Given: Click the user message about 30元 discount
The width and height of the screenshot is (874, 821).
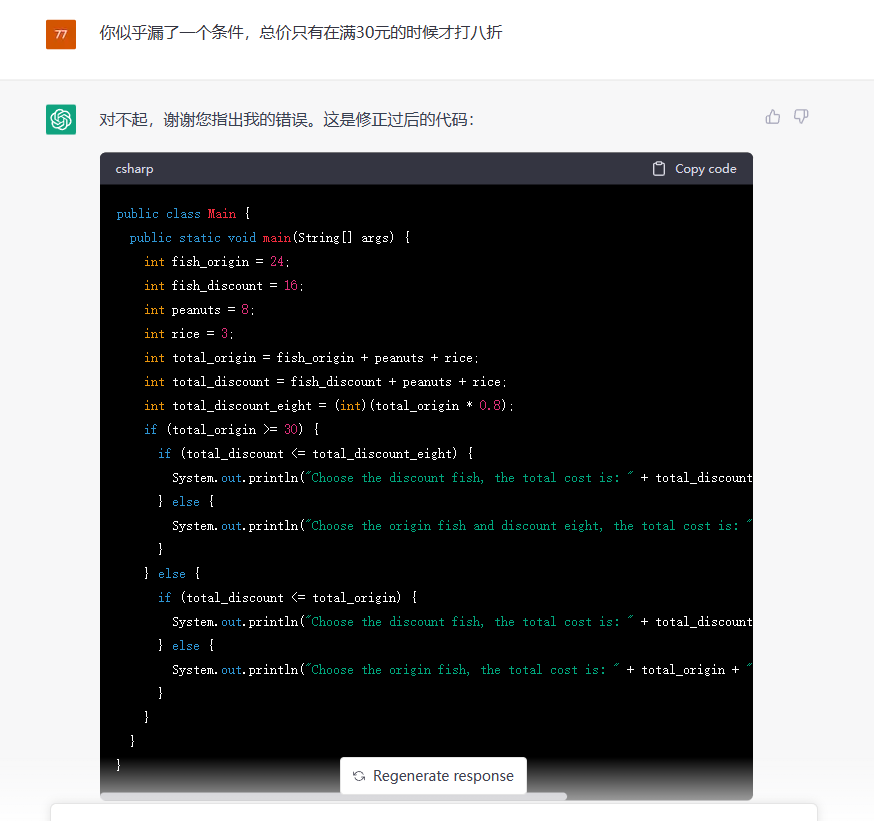Looking at the screenshot, I should (301, 33).
